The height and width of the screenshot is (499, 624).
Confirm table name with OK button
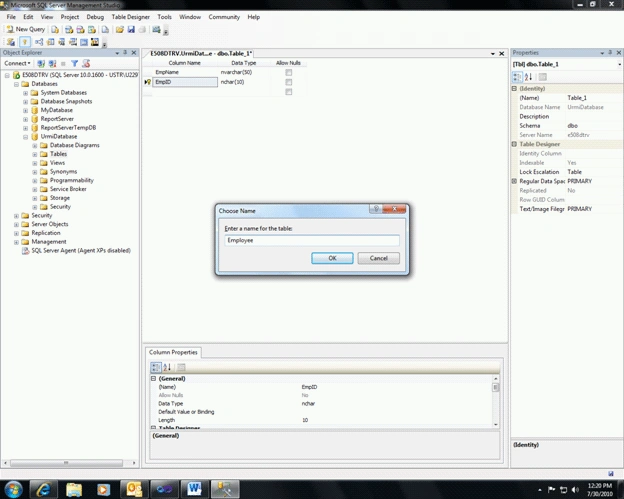(x=332, y=258)
